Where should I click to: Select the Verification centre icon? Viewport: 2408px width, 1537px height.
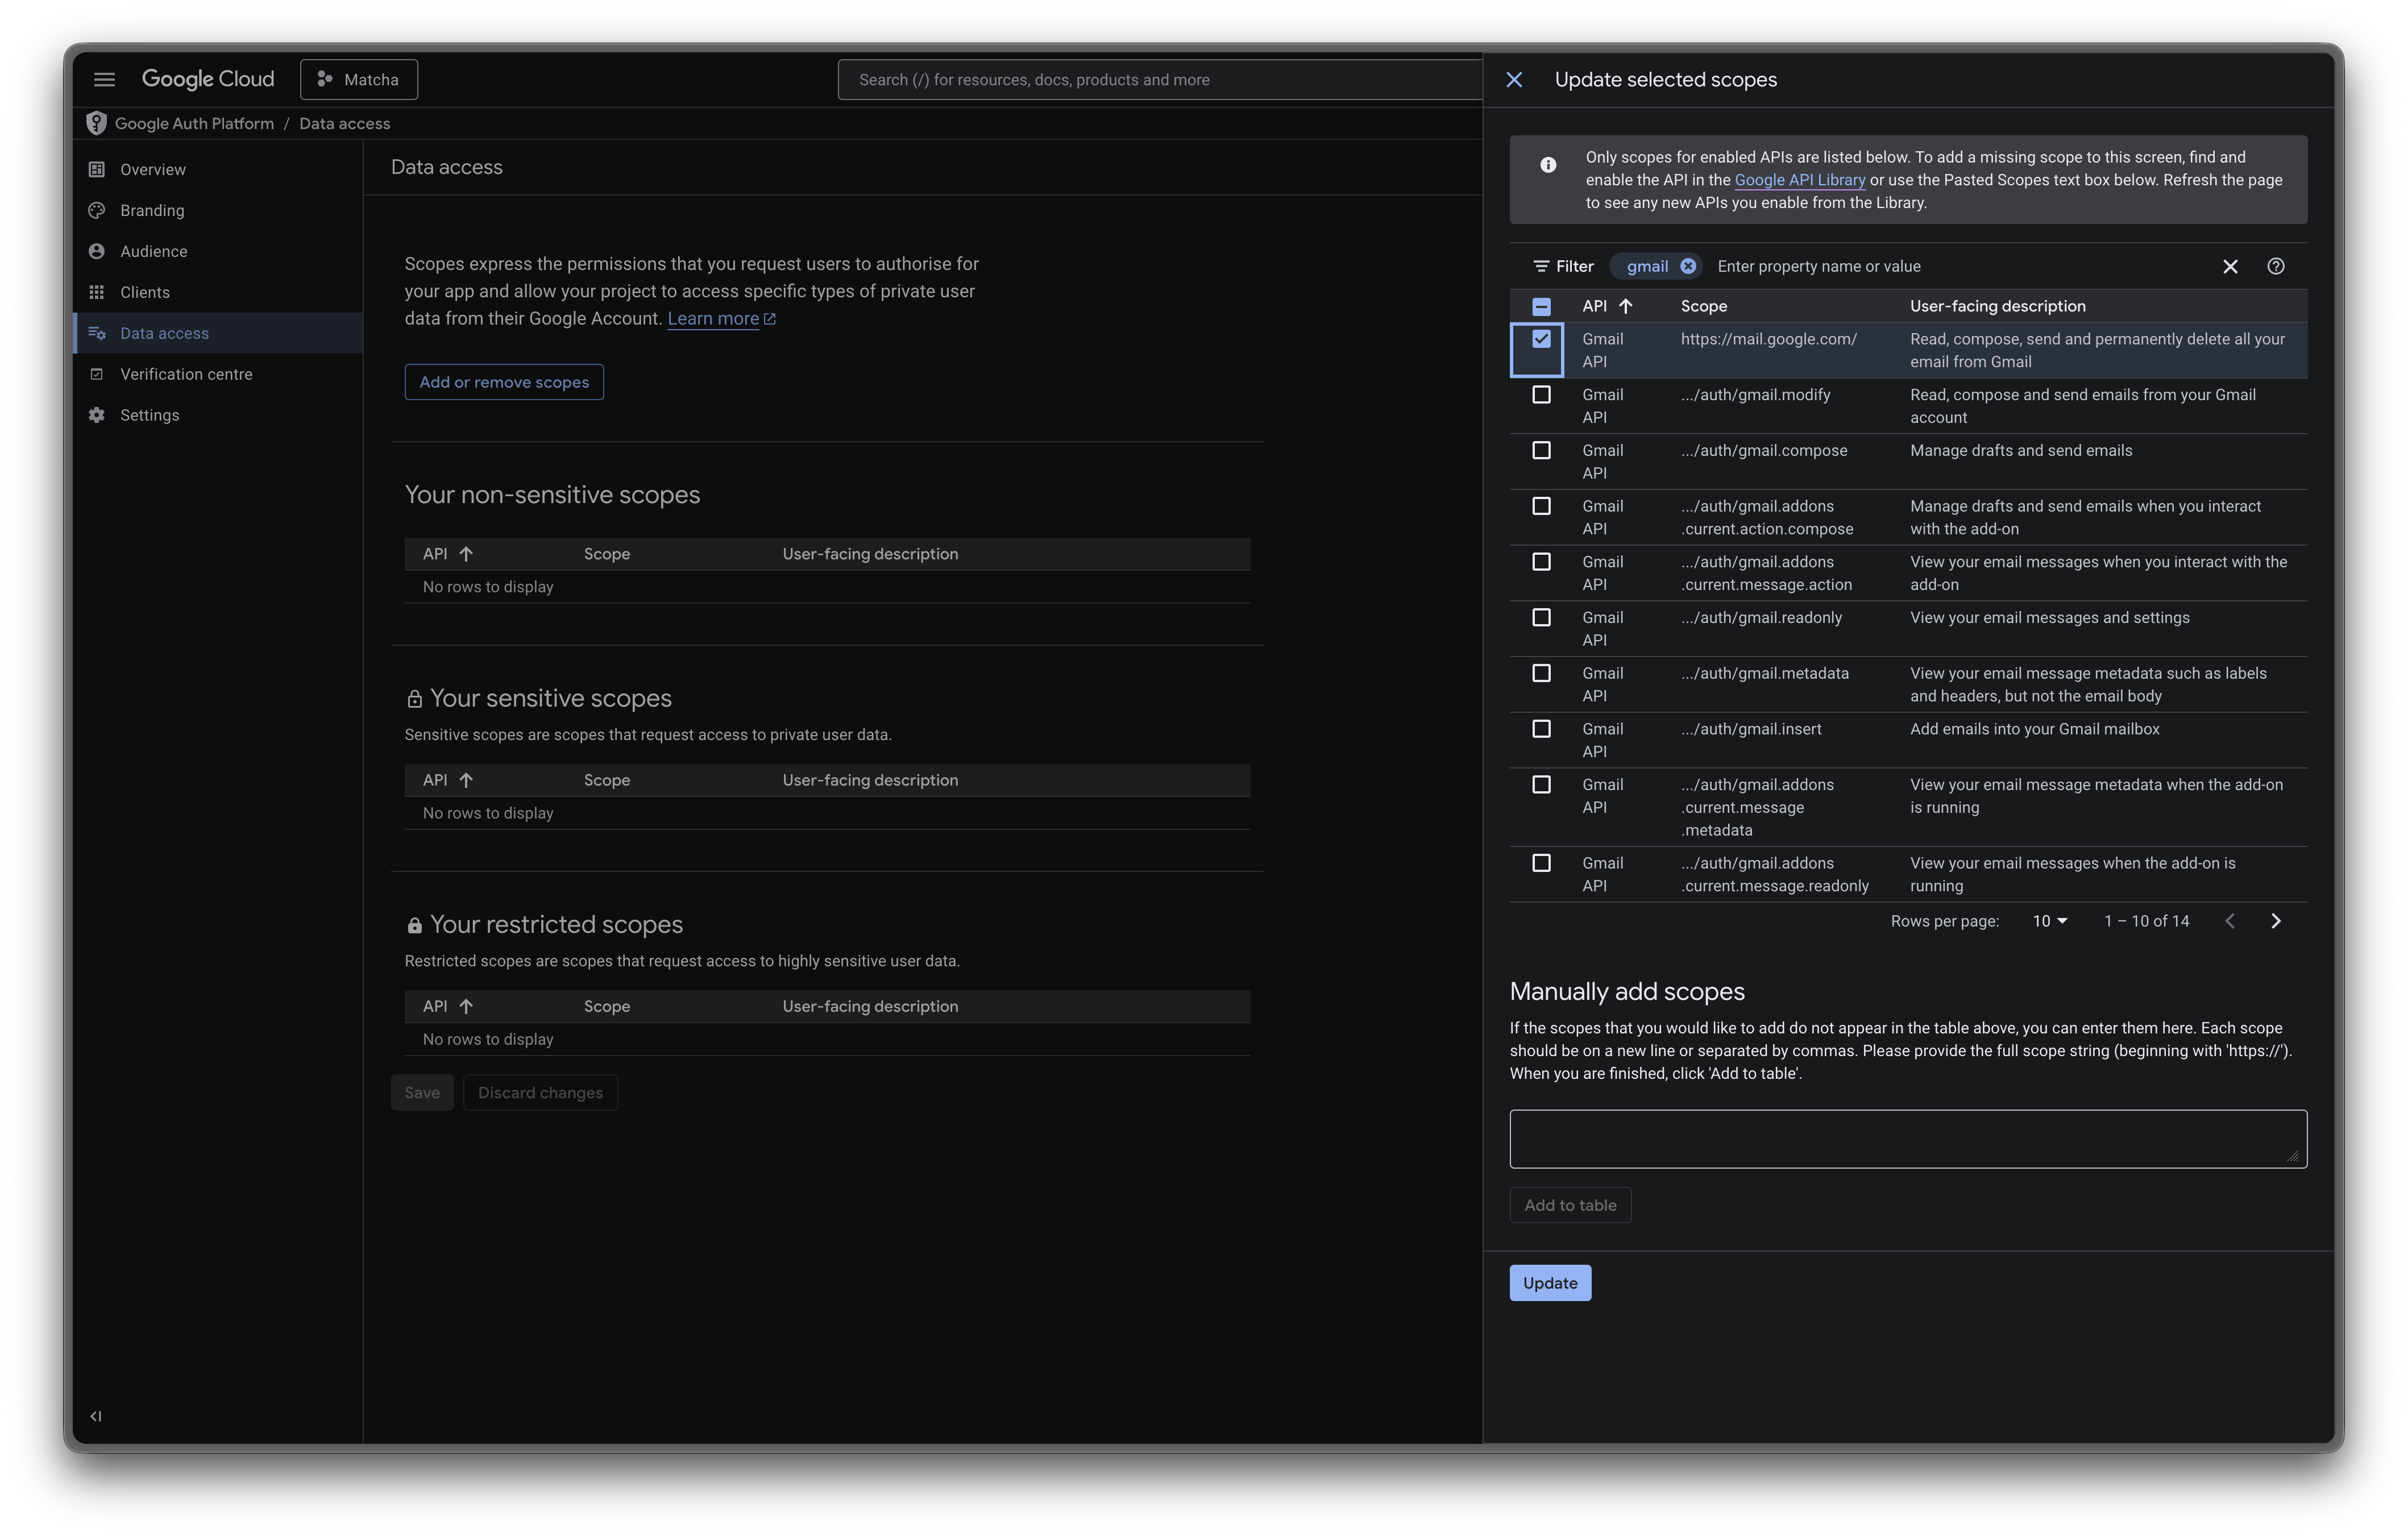coord(96,374)
